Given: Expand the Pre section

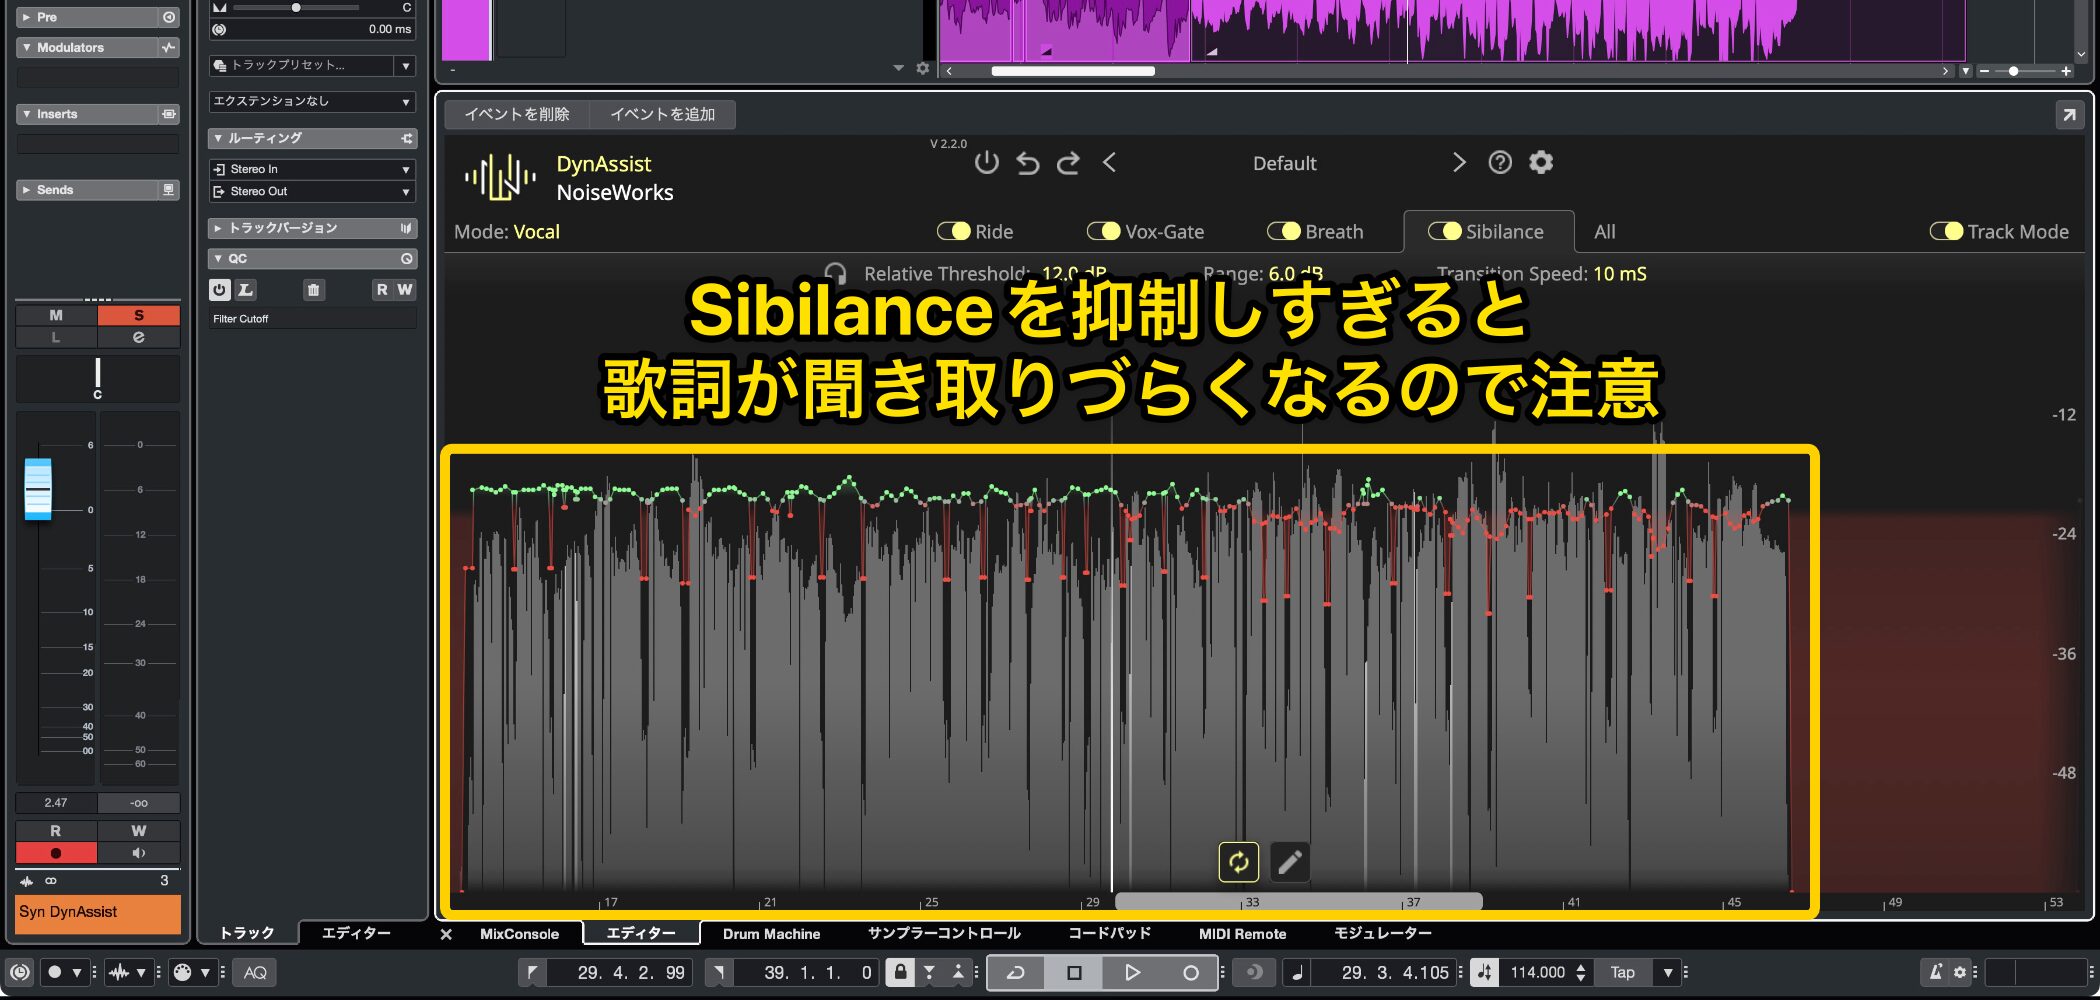Looking at the screenshot, I should click(x=27, y=17).
